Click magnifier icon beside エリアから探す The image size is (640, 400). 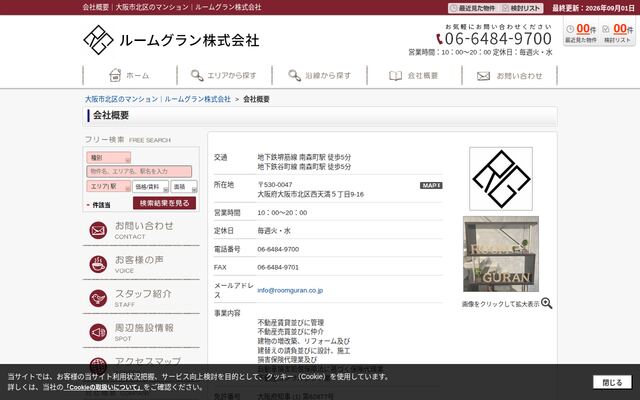click(197, 76)
